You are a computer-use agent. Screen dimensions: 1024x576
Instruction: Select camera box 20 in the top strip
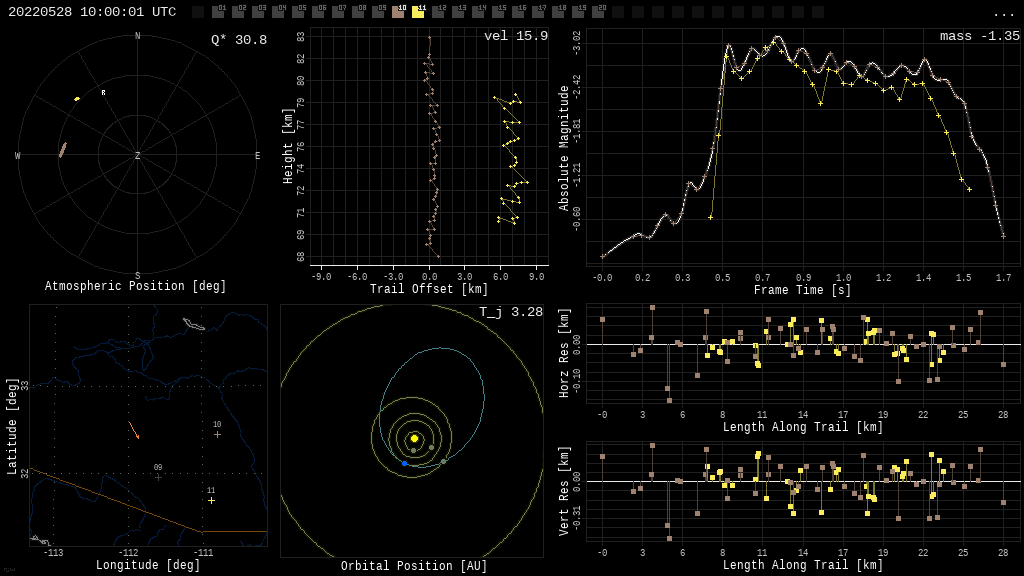(x=598, y=12)
